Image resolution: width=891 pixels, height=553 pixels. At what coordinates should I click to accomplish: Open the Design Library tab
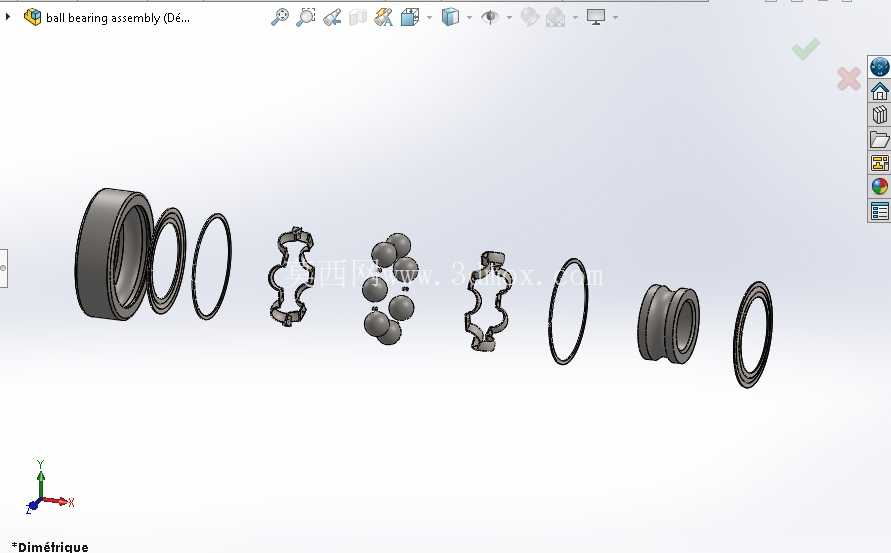pos(879,115)
